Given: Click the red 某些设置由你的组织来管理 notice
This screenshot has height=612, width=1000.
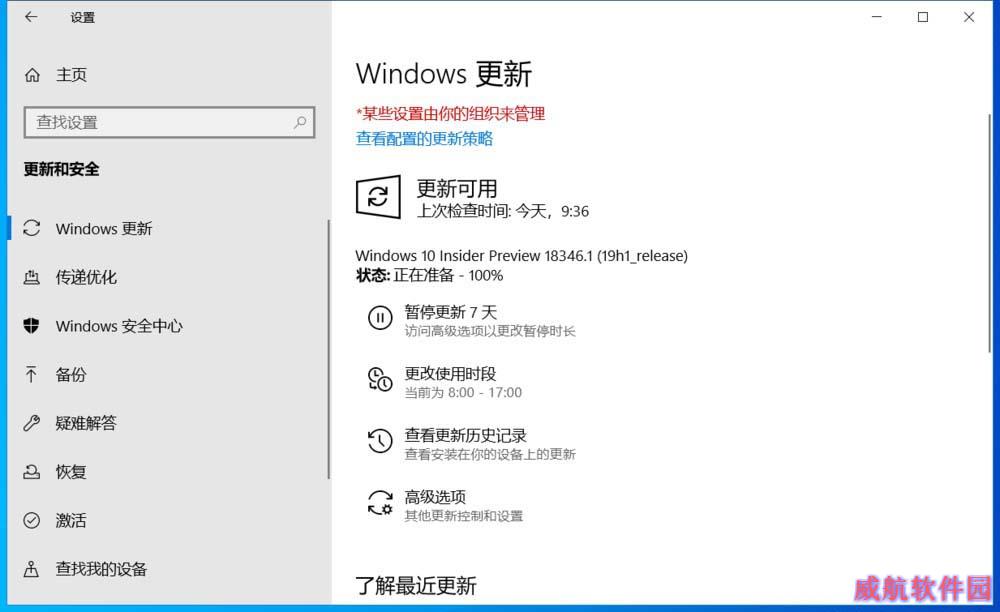Looking at the screenshot, I should (x=450, y=114).
